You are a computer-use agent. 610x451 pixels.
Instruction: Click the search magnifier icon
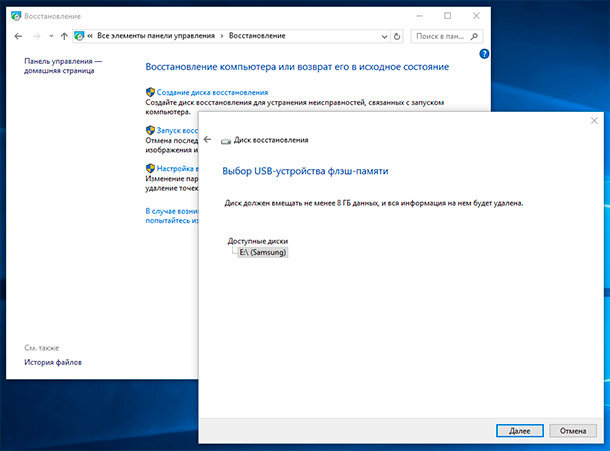tap(474, 36)
